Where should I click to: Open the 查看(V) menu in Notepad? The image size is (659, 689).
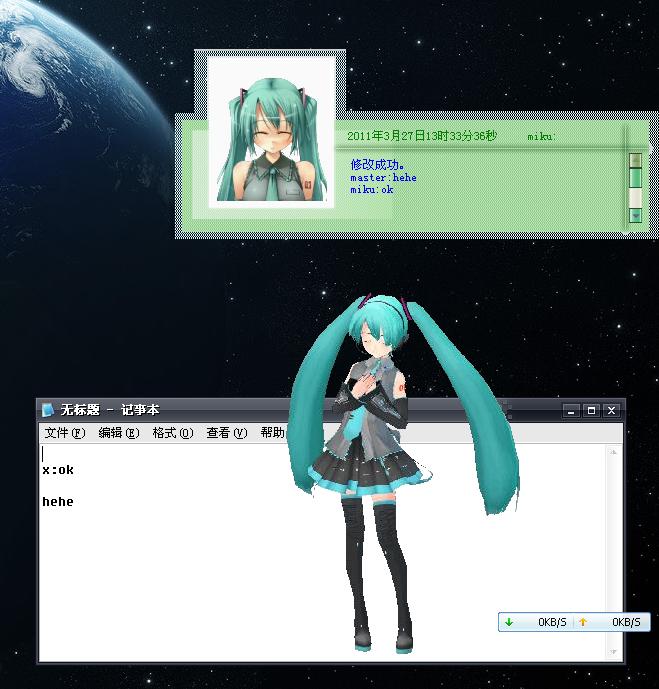click(227, 433)
